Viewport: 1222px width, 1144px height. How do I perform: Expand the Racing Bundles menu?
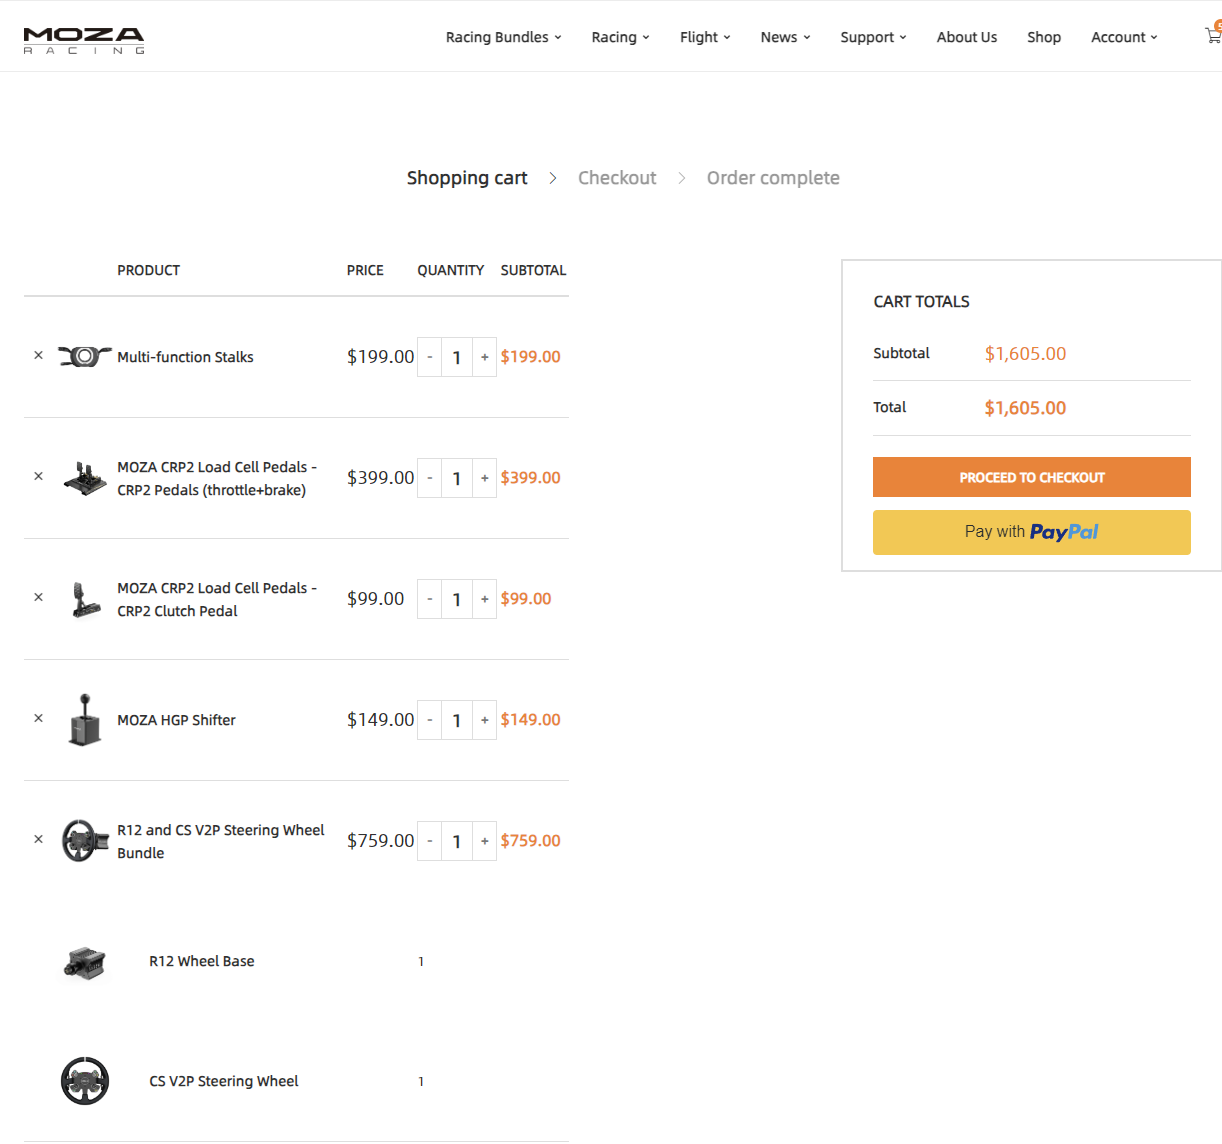(x=503, y=37)
